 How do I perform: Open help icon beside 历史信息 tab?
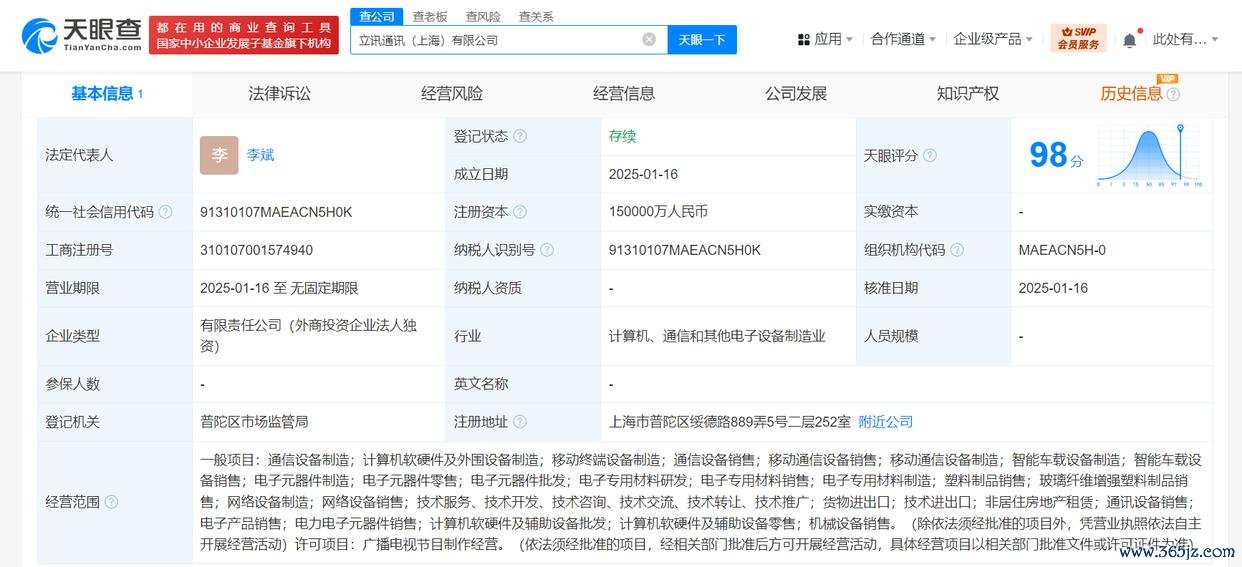click(1173, 94)
